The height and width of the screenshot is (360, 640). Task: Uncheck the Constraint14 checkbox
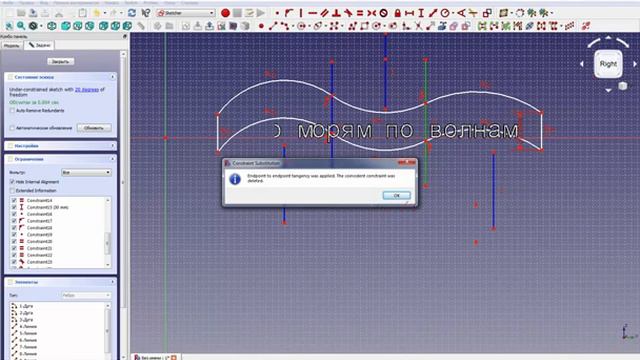[x=14, y=200]
